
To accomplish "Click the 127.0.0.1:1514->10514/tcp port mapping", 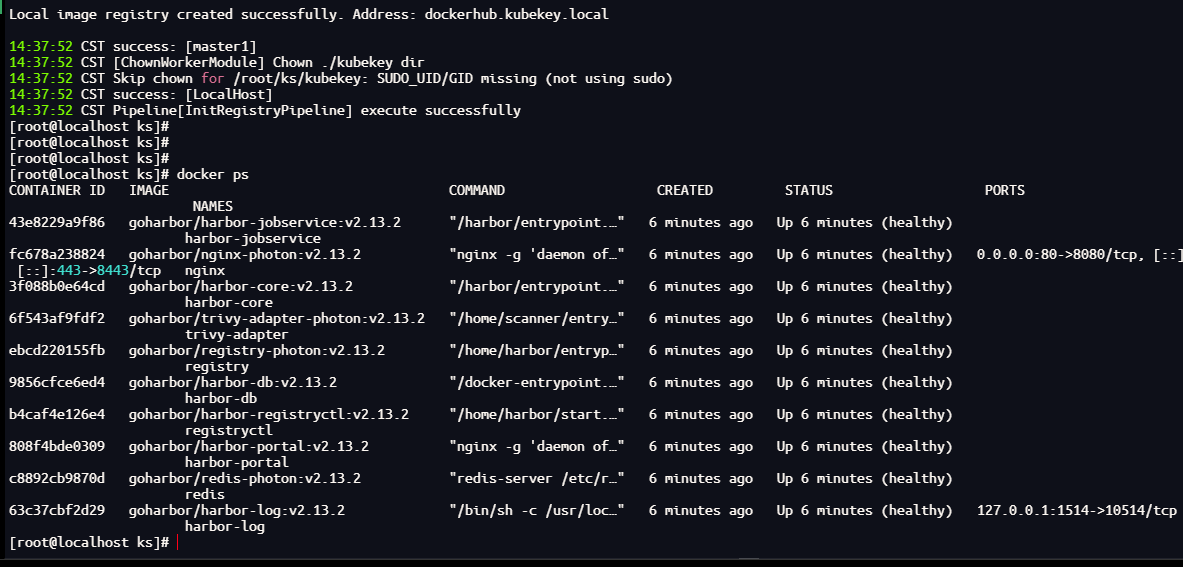I will [1076, 510].
